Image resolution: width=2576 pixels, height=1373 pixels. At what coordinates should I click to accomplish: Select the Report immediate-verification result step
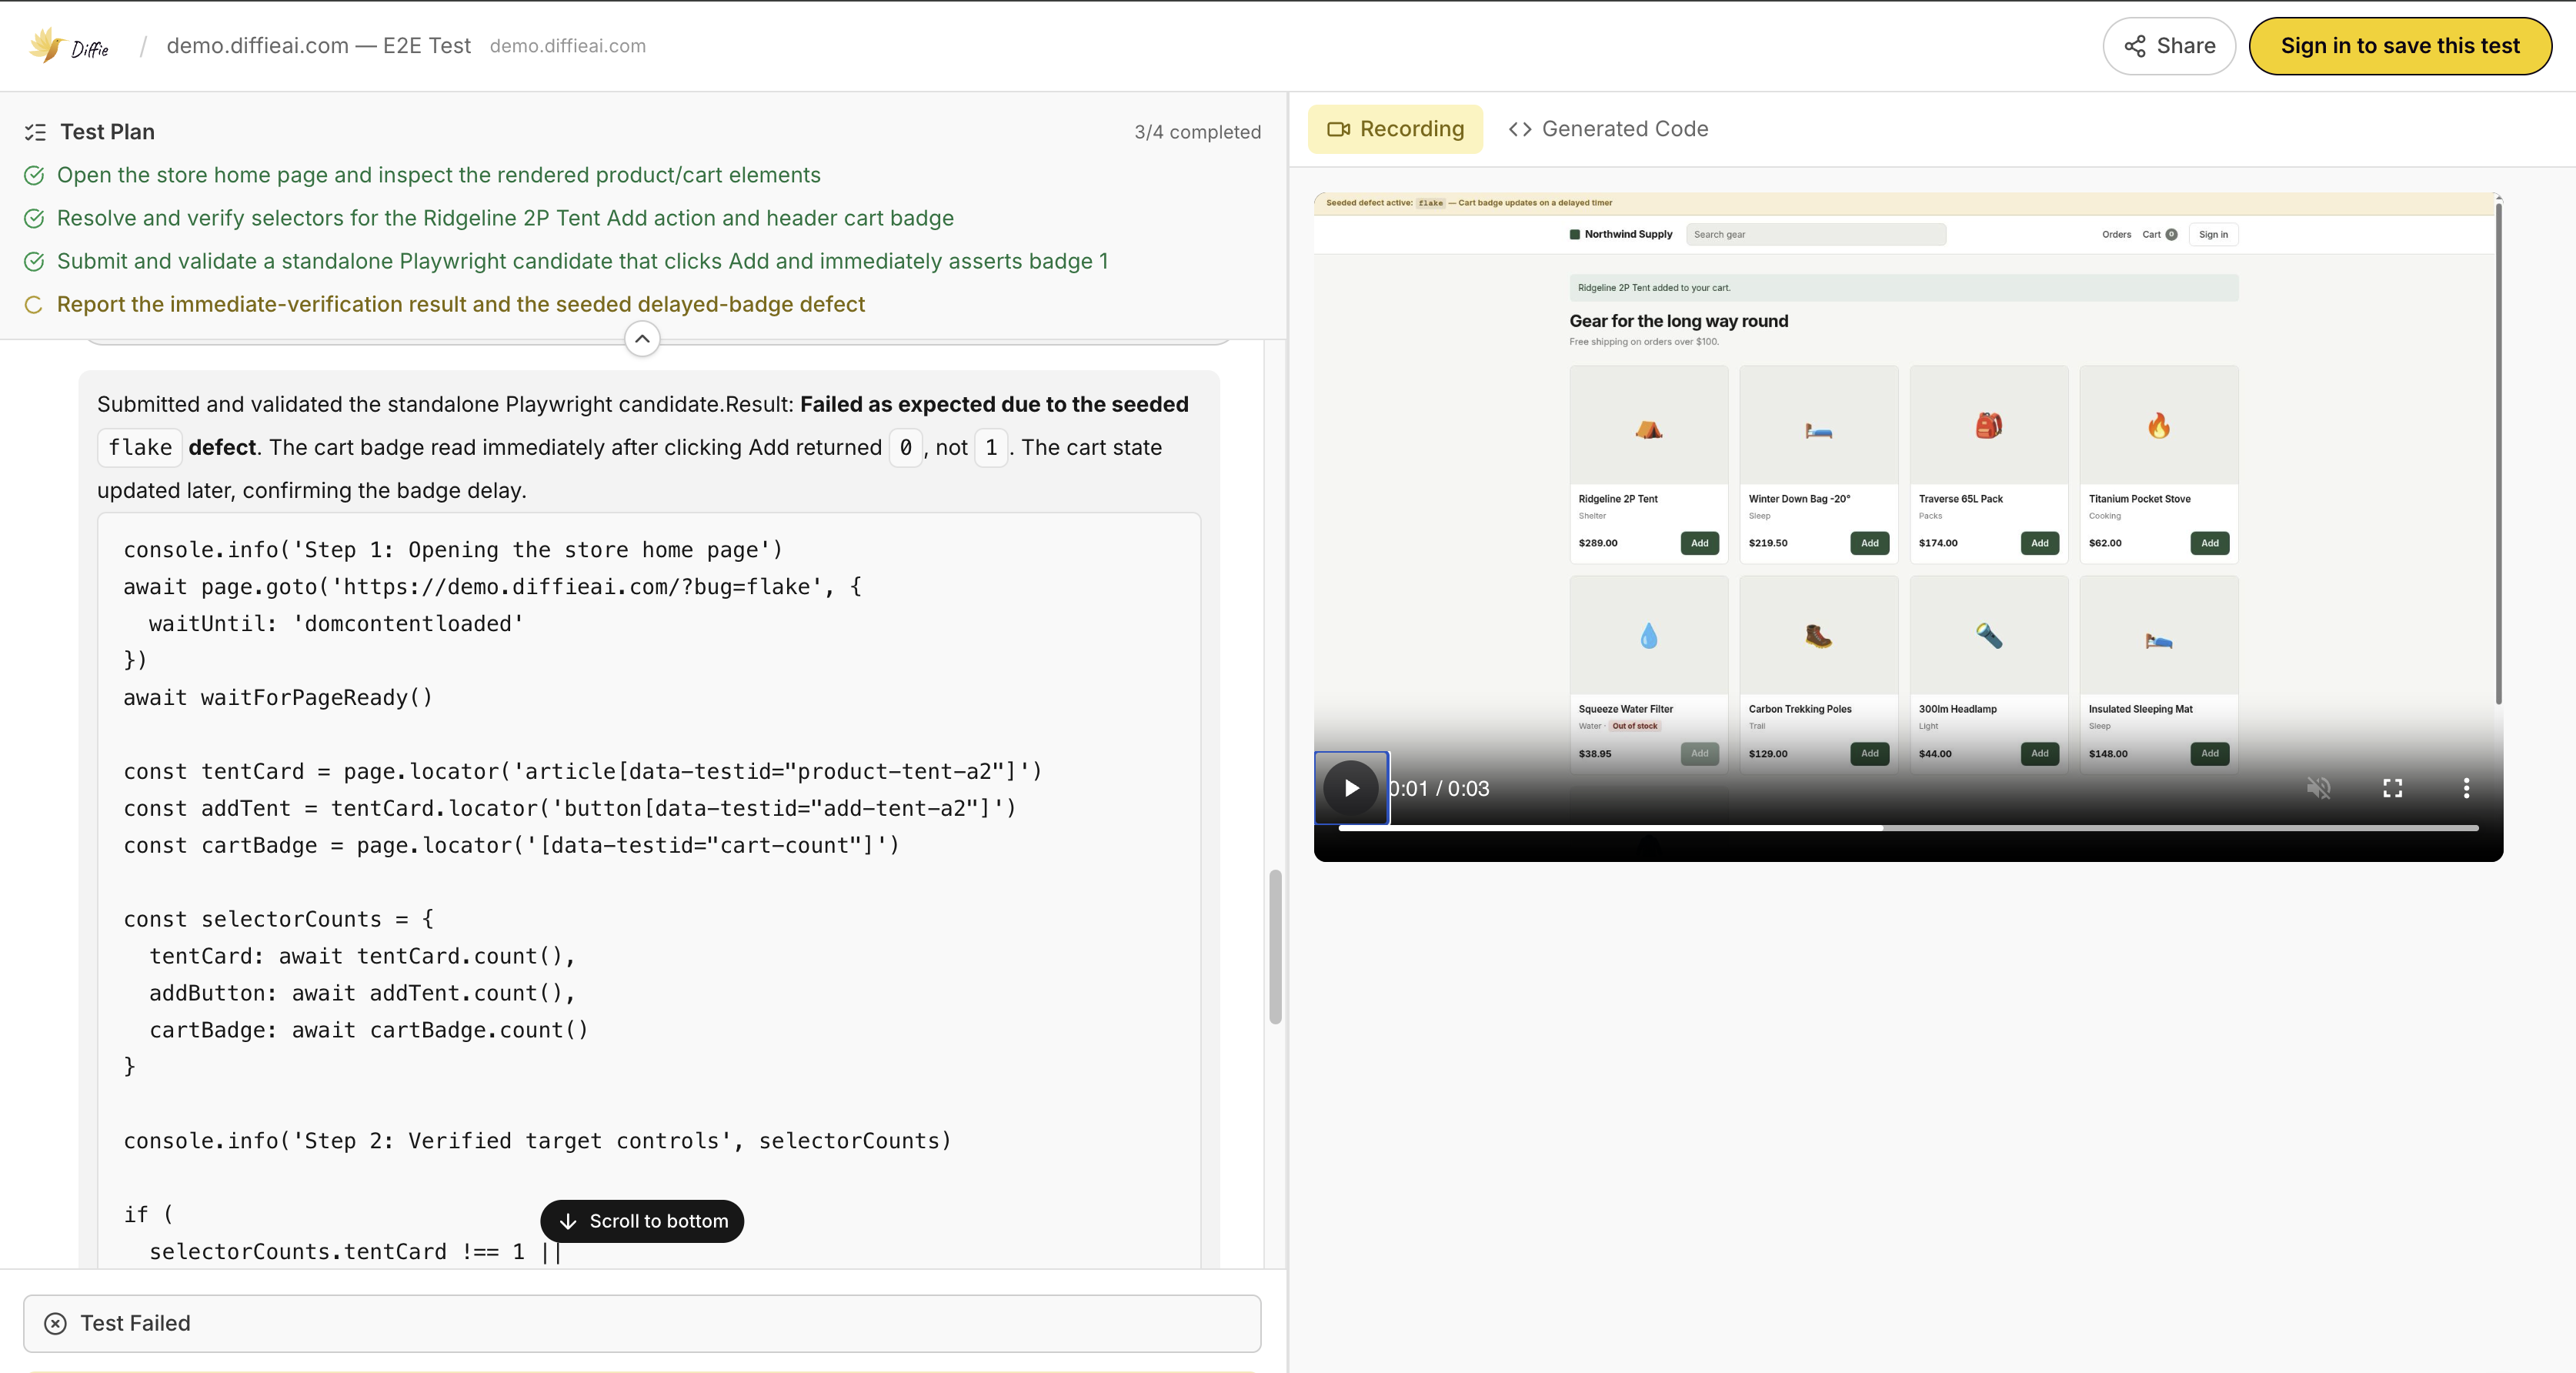460,304
